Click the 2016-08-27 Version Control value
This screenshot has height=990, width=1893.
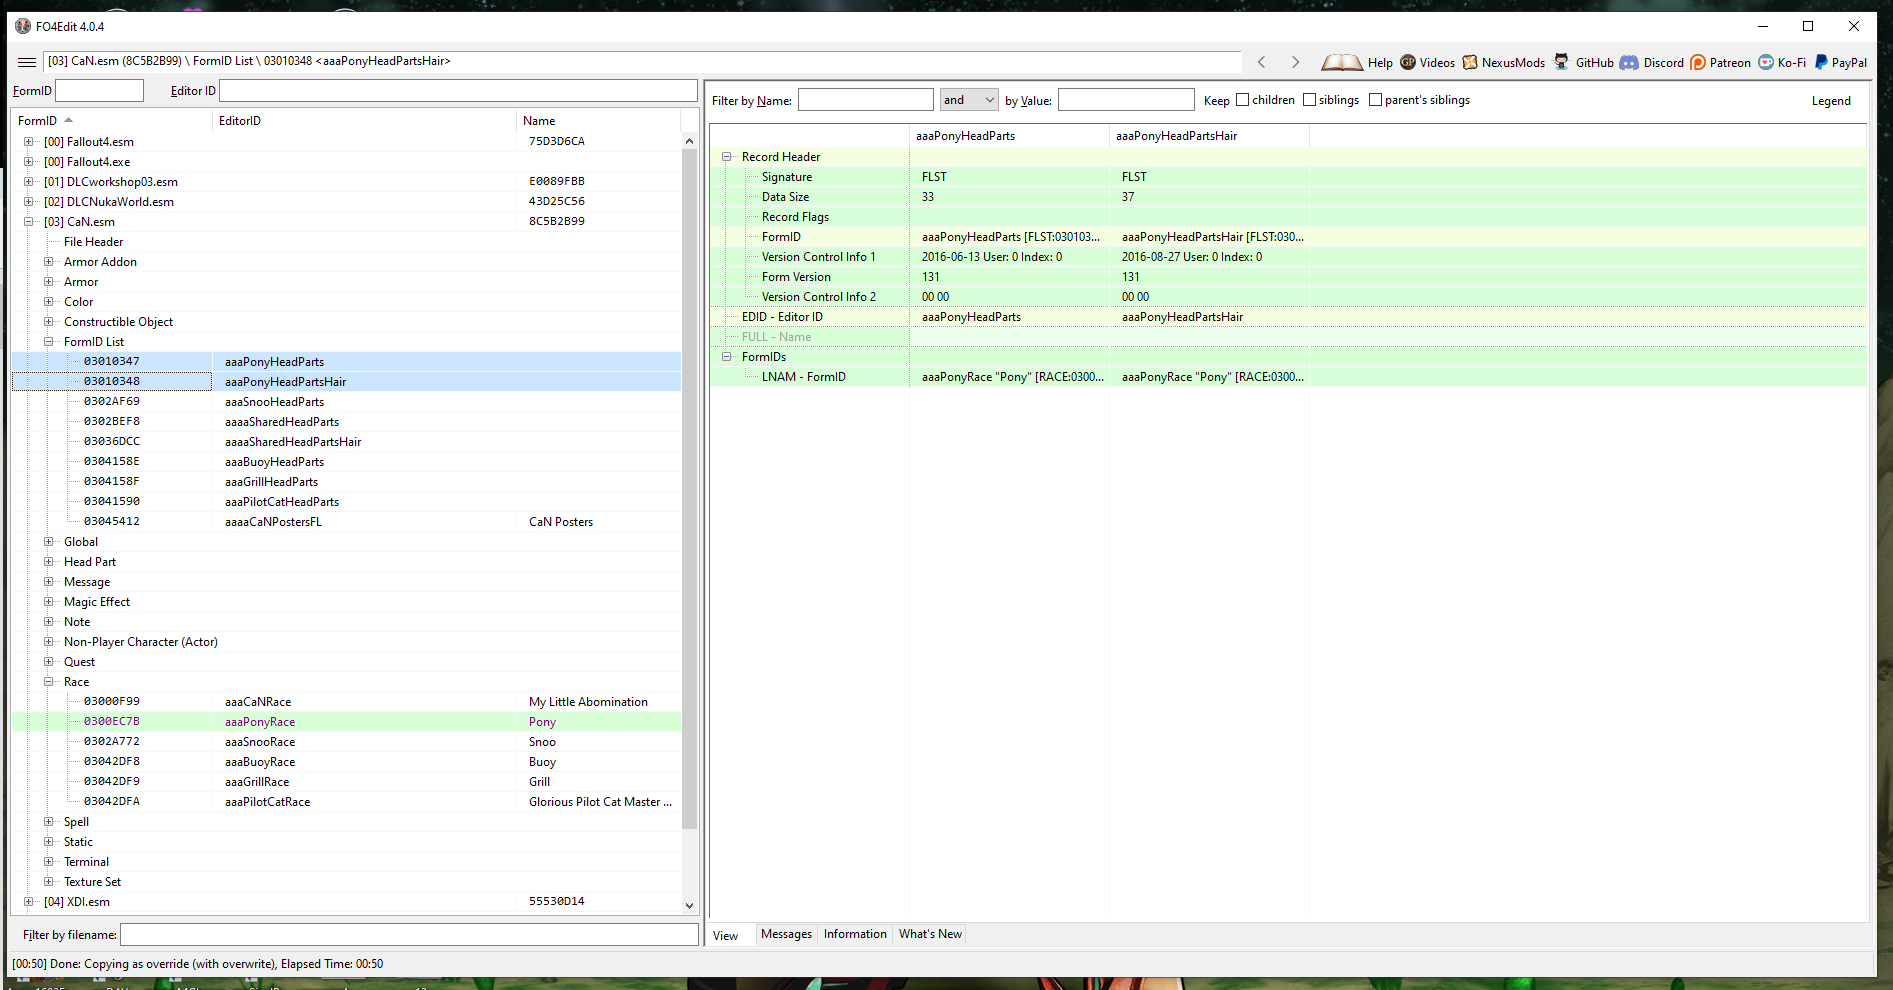[1192, 257]
